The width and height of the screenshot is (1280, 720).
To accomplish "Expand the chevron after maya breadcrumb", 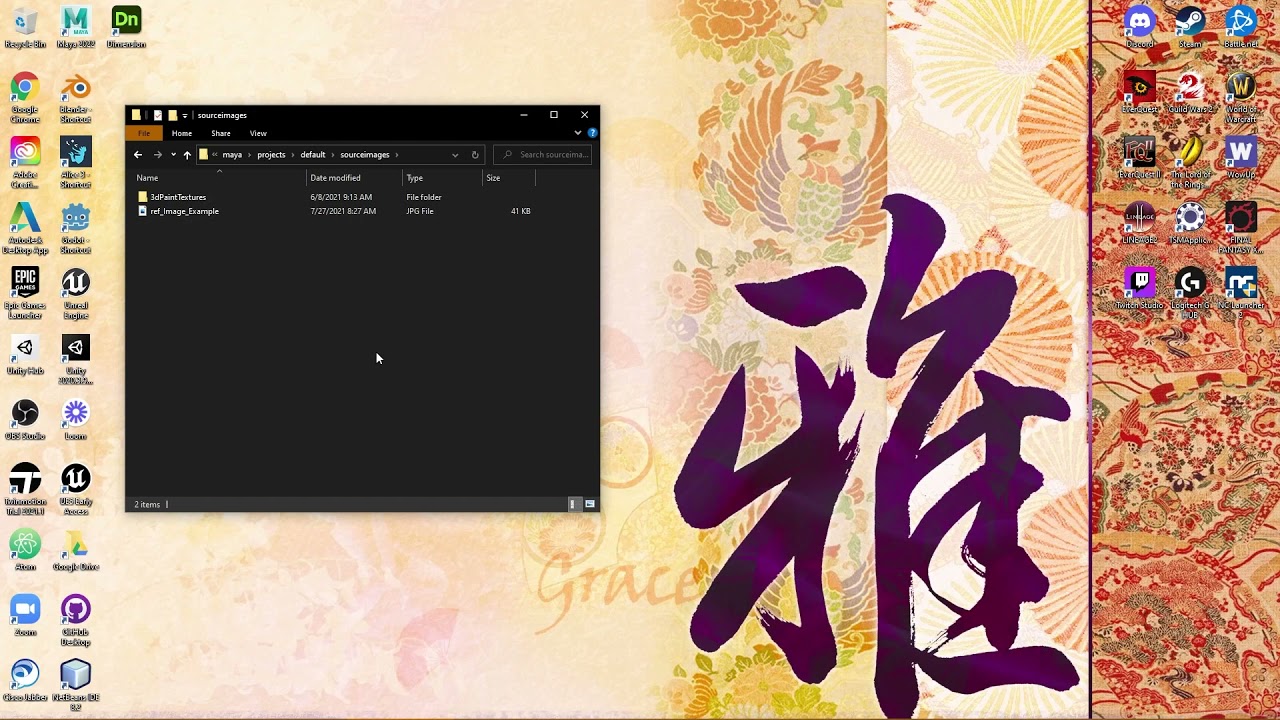I will [x=250, y=155].
